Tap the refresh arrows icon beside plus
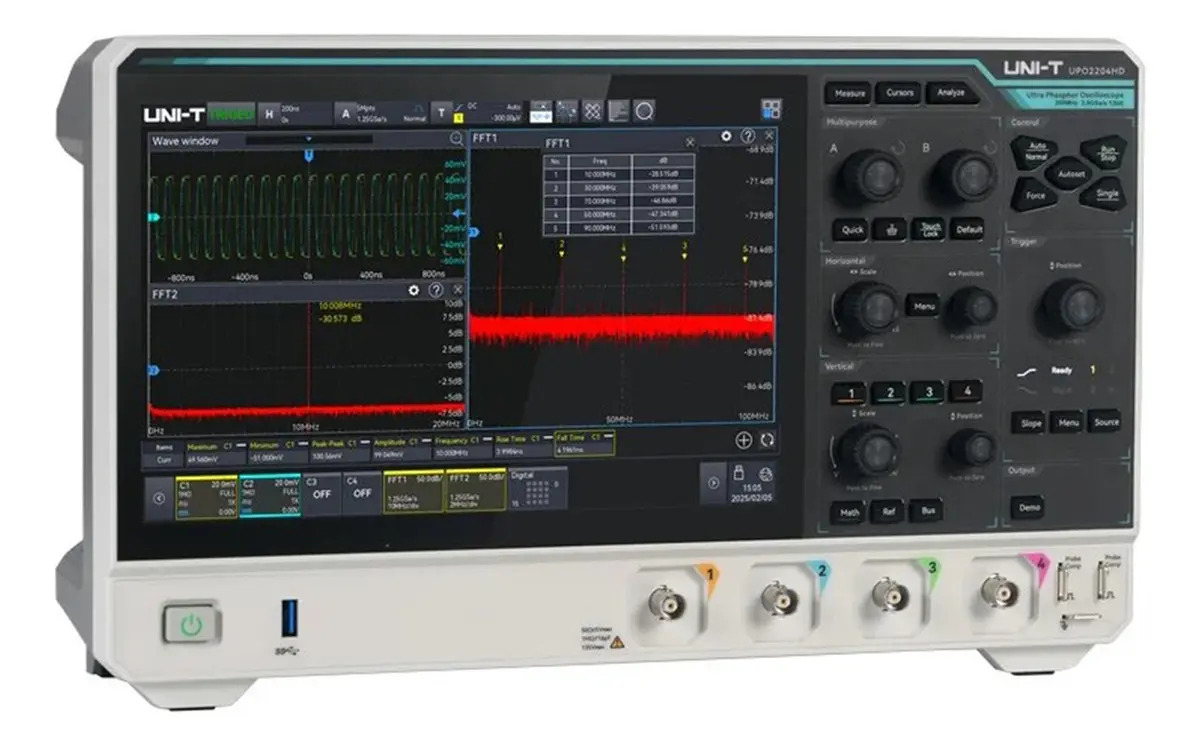This screenshot has width=1200, height=746. pos(767,439)
